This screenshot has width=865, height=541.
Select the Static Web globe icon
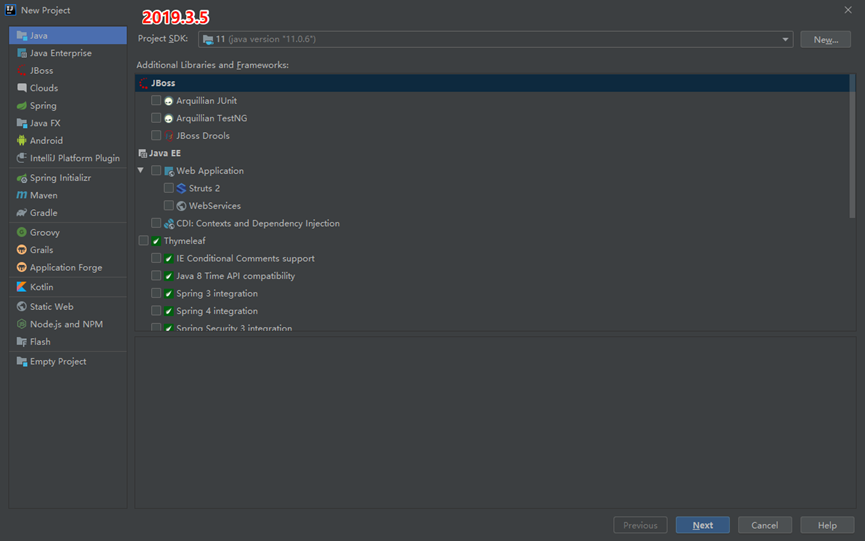pyautogui.click(x=22, y=307)
